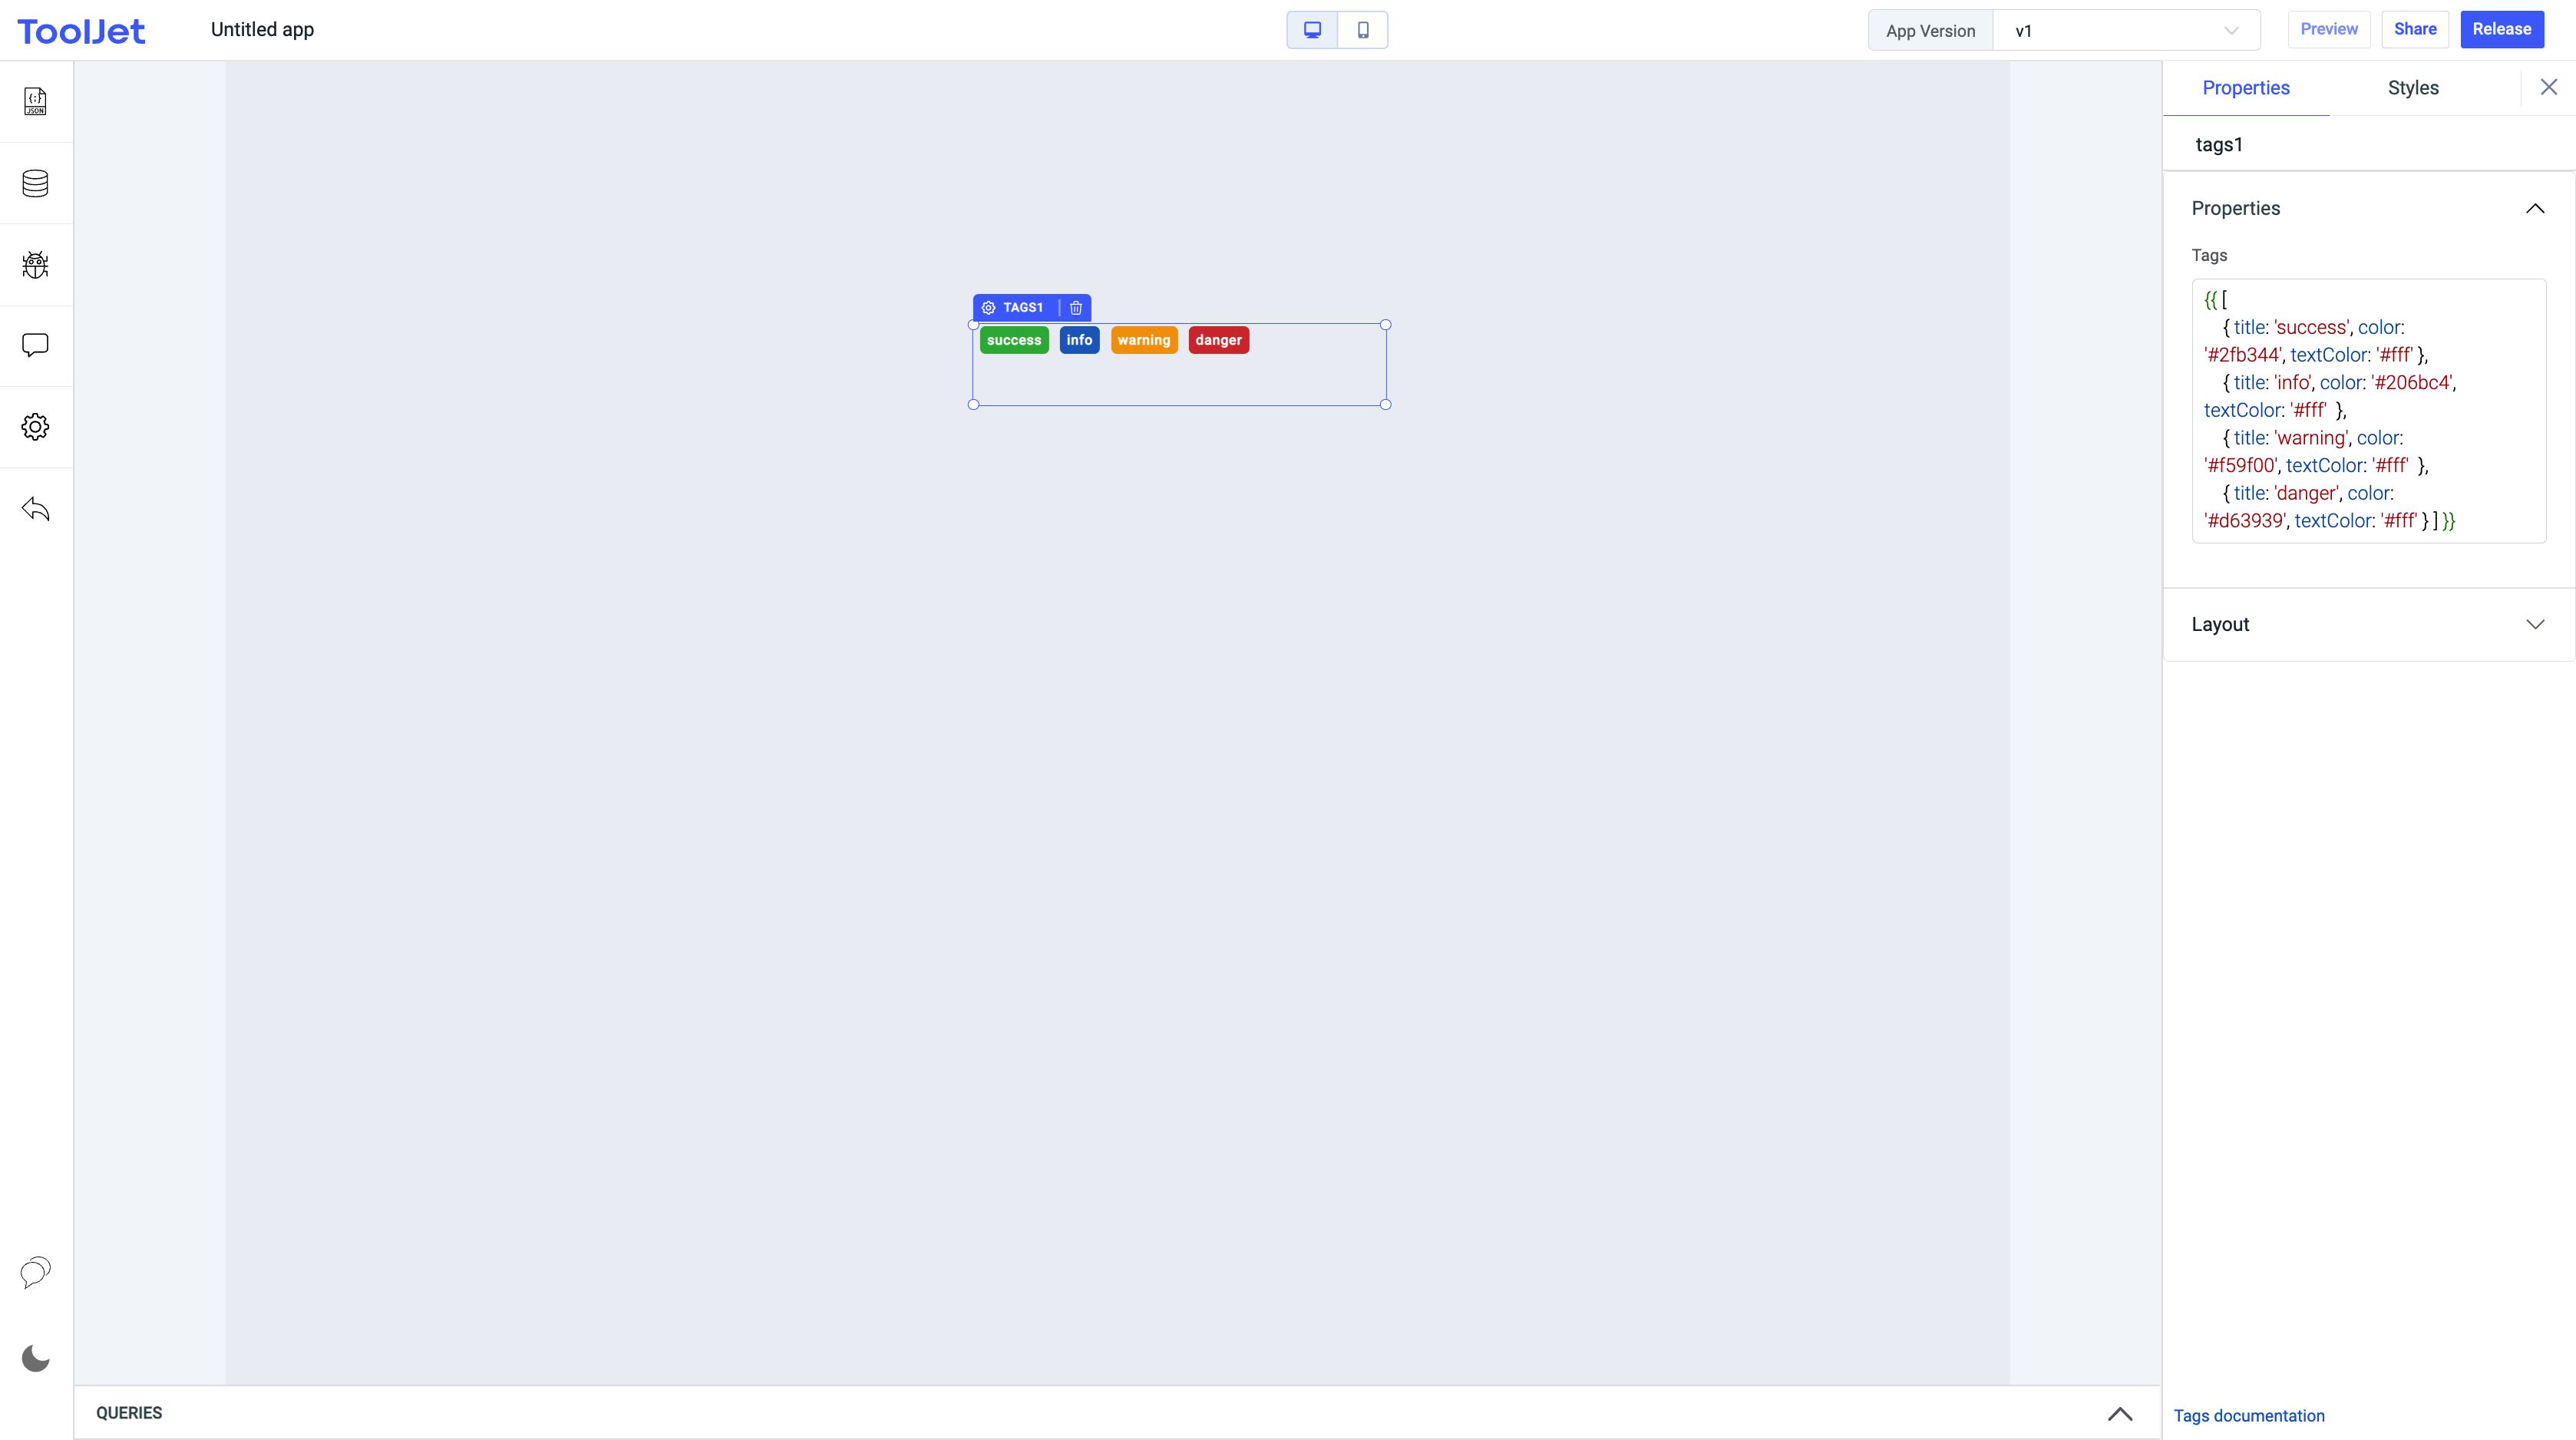The image size is (2576, 1440).
Task: Enable dark mode toggle at bottom of sidebar
Action: point(35,1357)
